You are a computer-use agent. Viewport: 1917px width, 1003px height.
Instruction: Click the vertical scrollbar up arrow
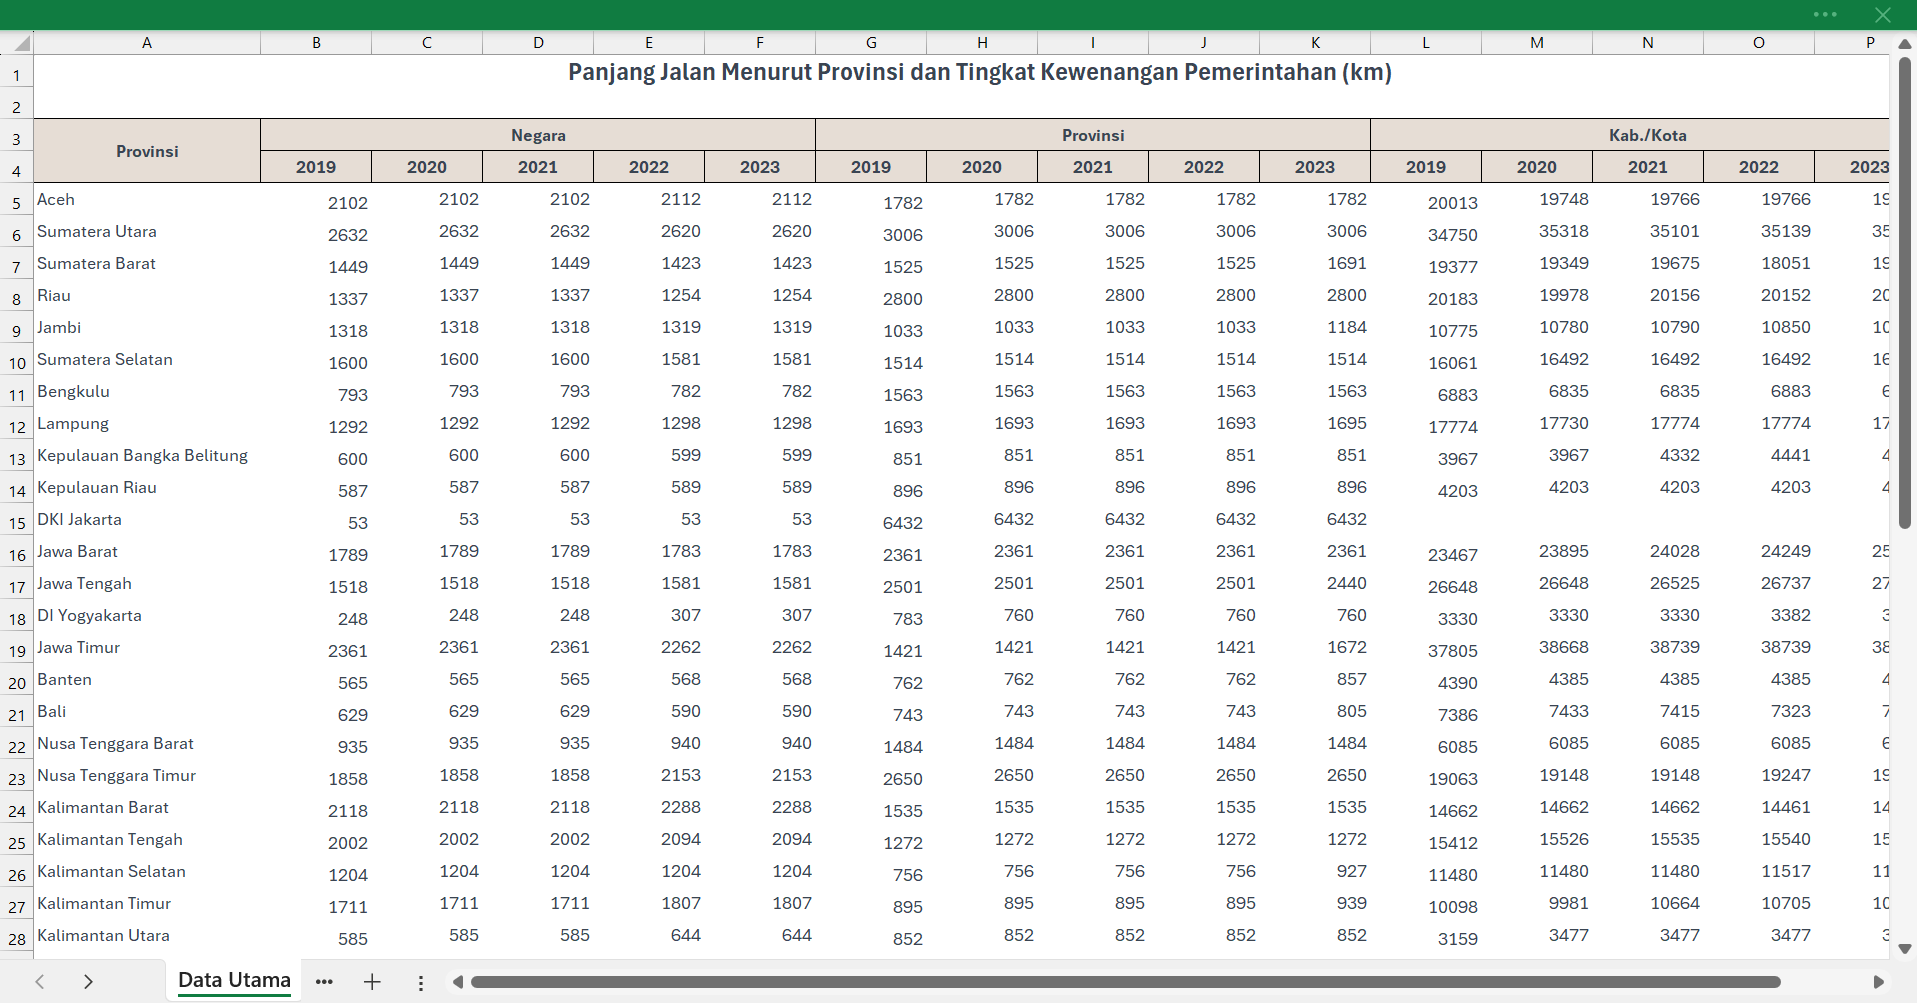[x=1905, y=43]
